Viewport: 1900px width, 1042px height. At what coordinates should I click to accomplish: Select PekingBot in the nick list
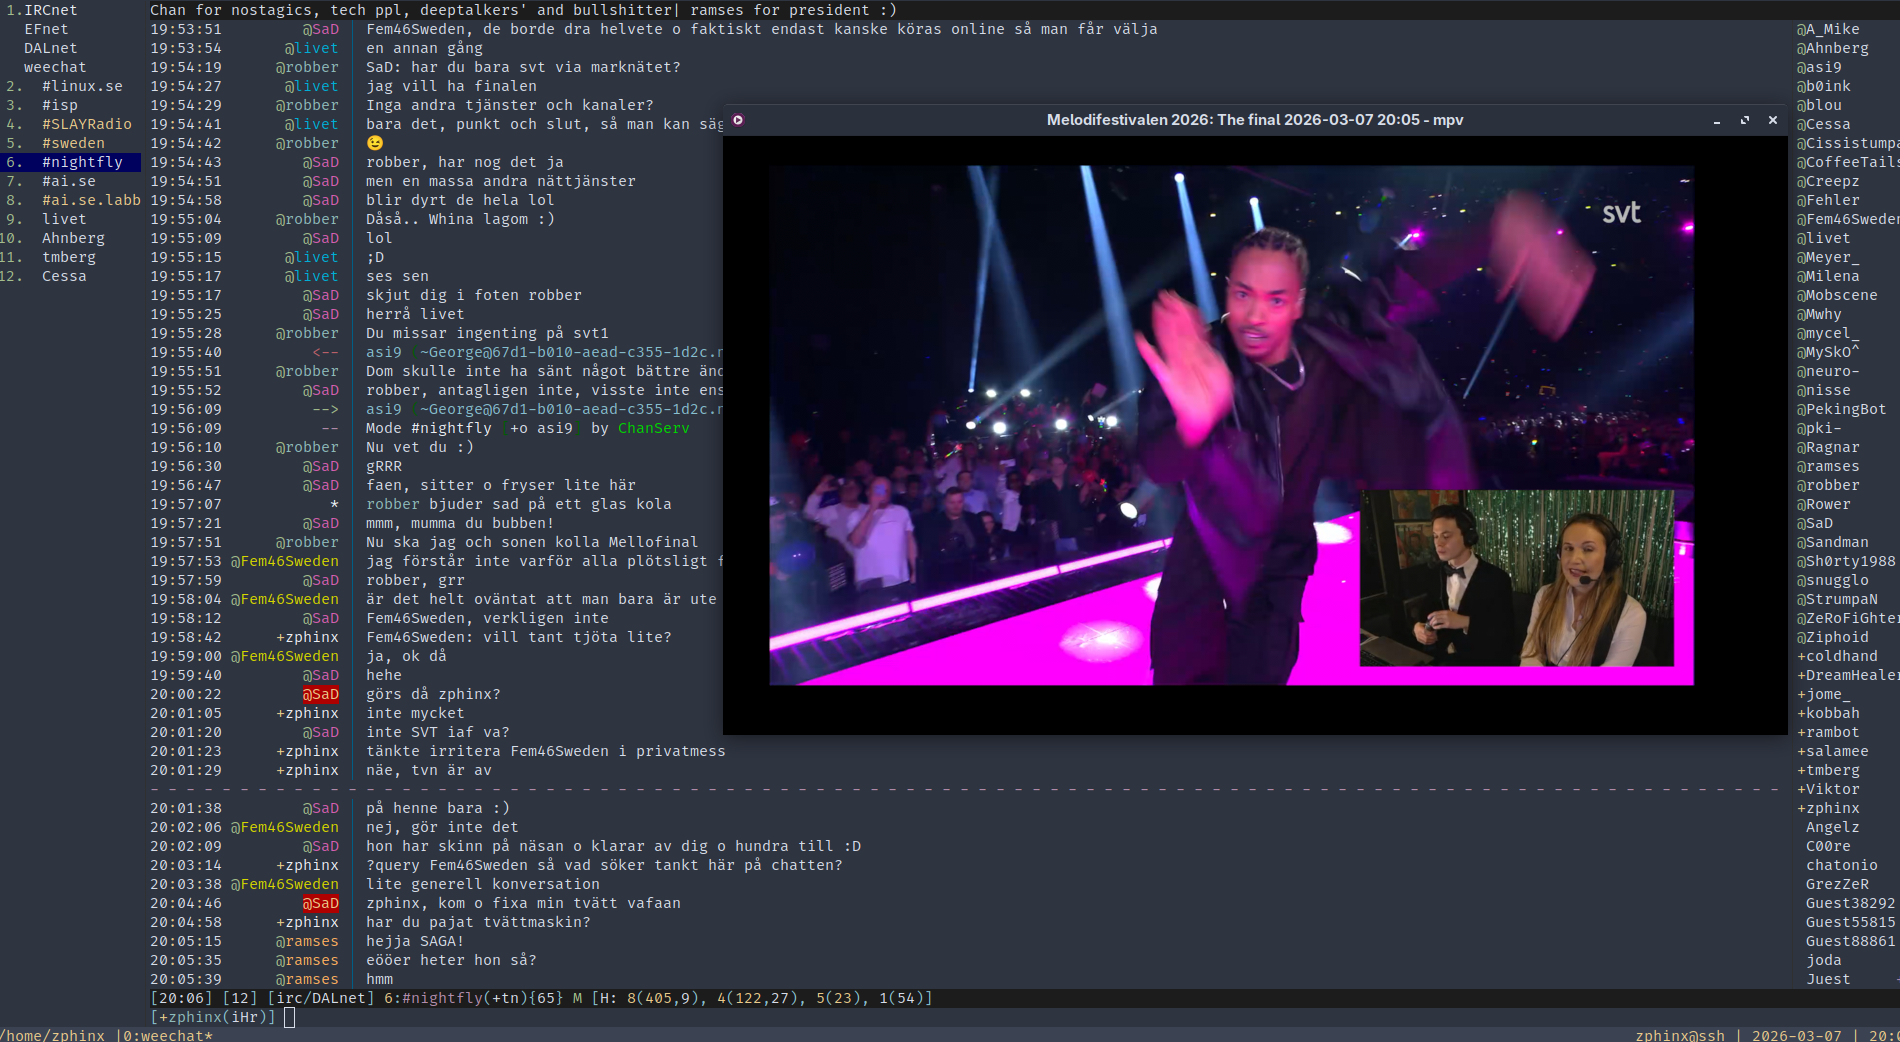click(1845, 409)
